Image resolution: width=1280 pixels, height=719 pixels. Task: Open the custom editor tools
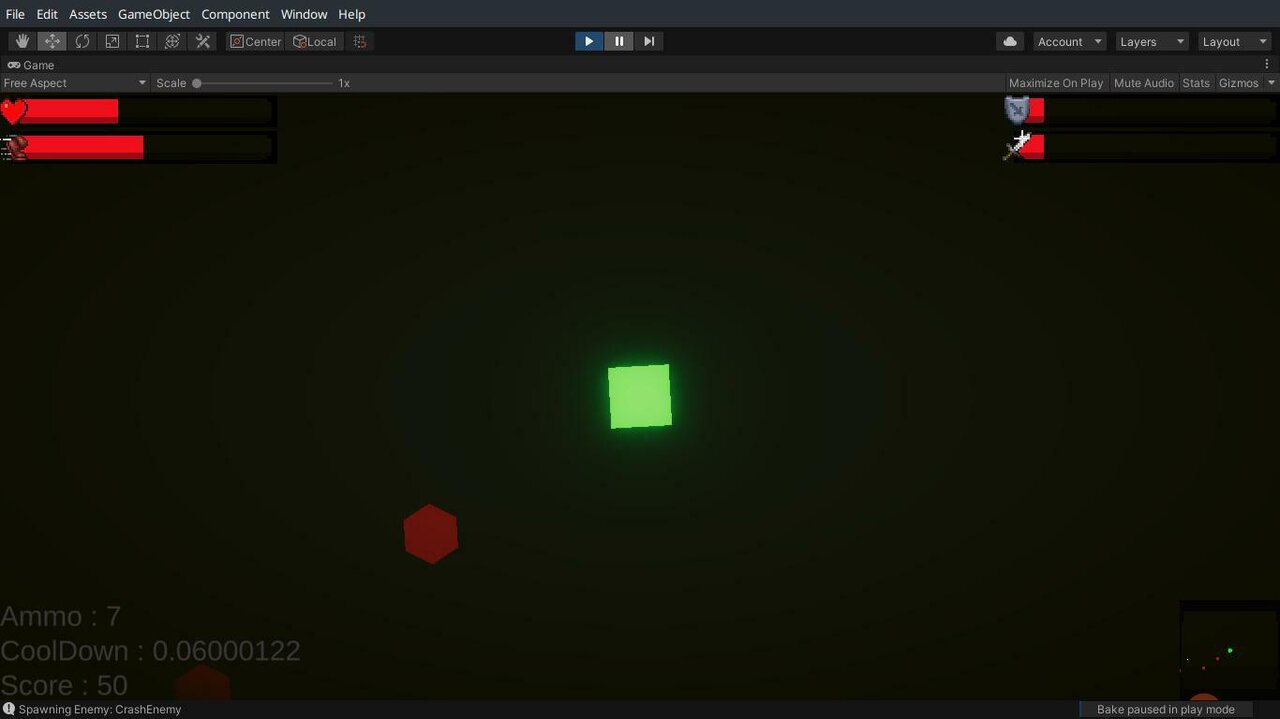point(203,41)
